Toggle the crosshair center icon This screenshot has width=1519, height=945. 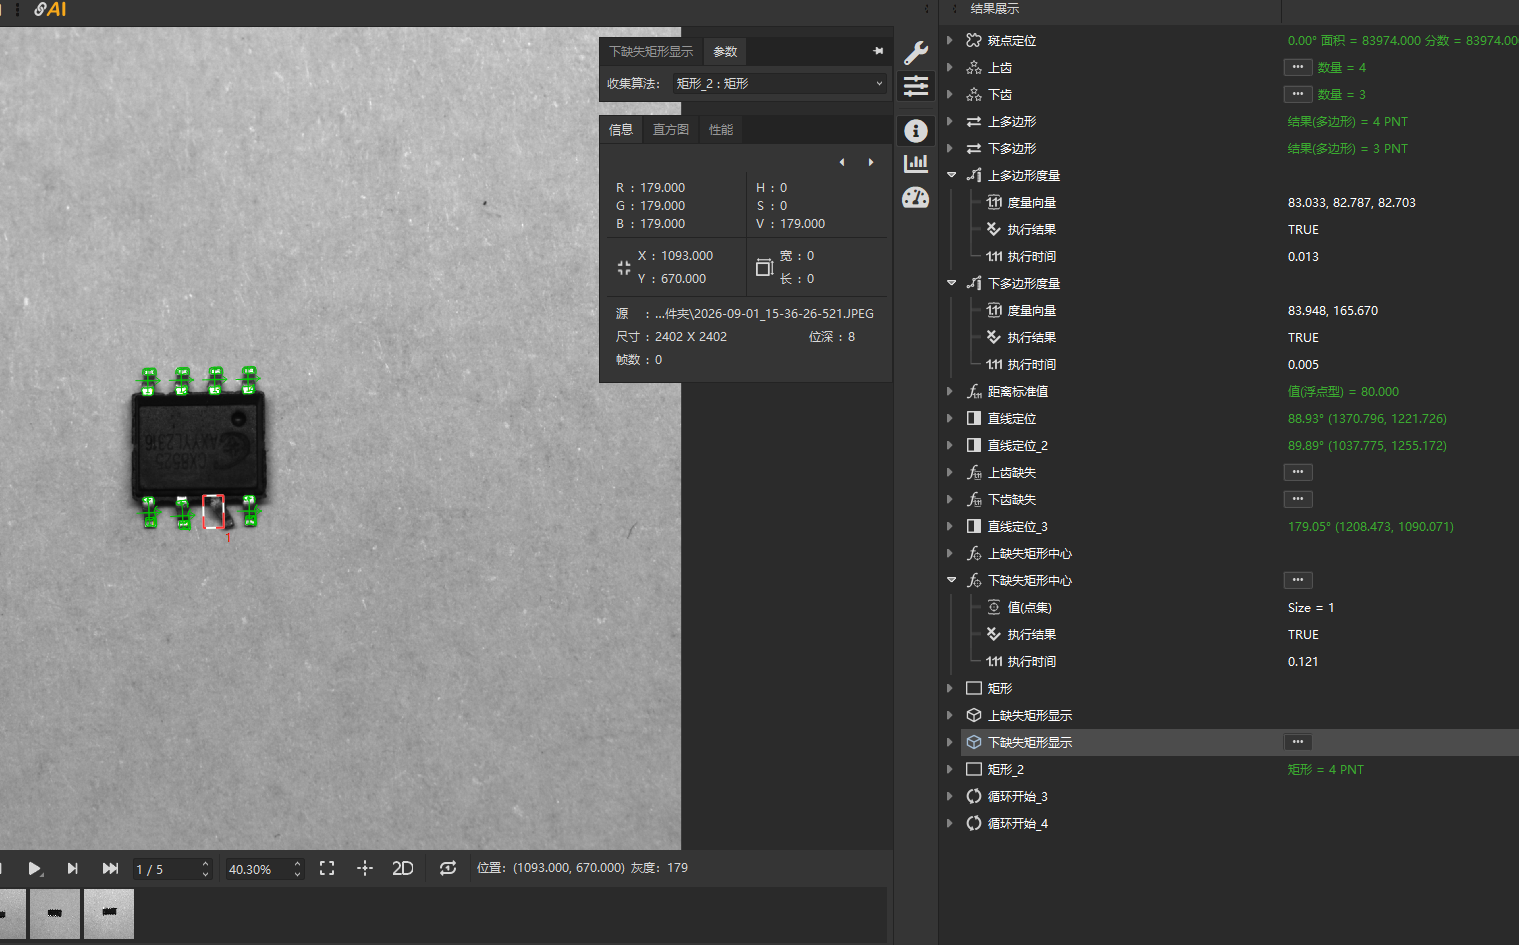pos(365,868)
